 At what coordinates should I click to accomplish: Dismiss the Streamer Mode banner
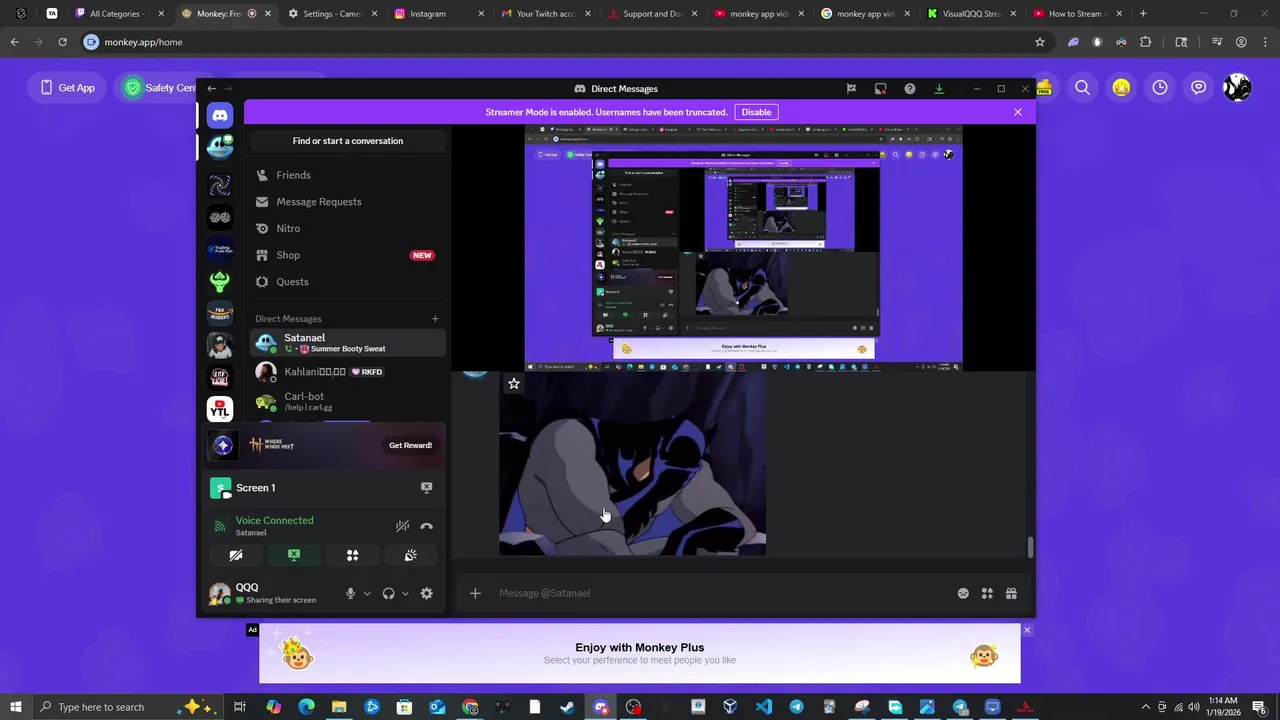click(1018, 112)
